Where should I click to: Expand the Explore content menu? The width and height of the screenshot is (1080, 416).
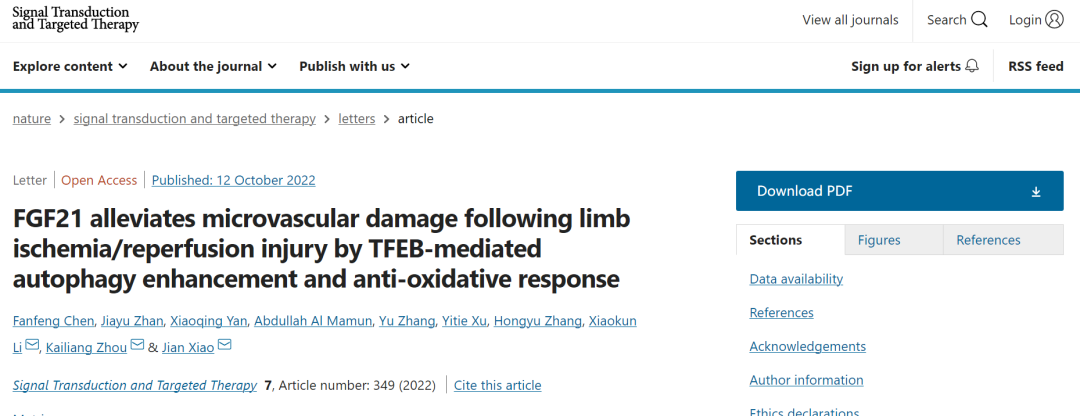coord(70,66)
